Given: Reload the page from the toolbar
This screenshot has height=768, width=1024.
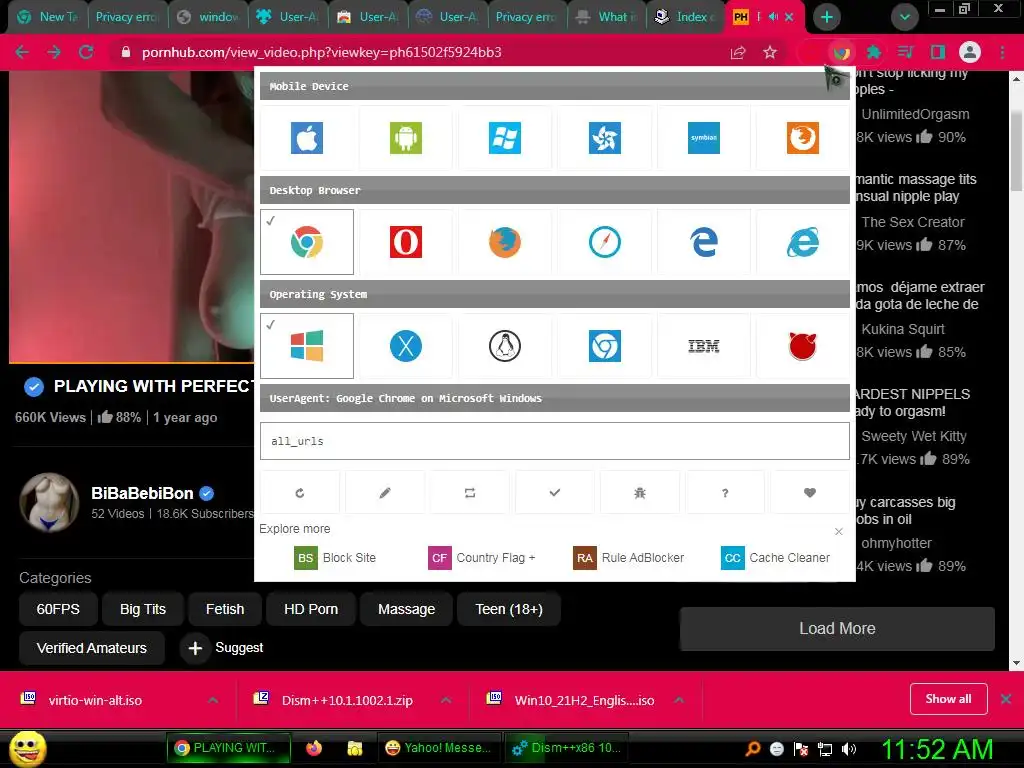Looking at the screenshot, I should pos(86,52).
